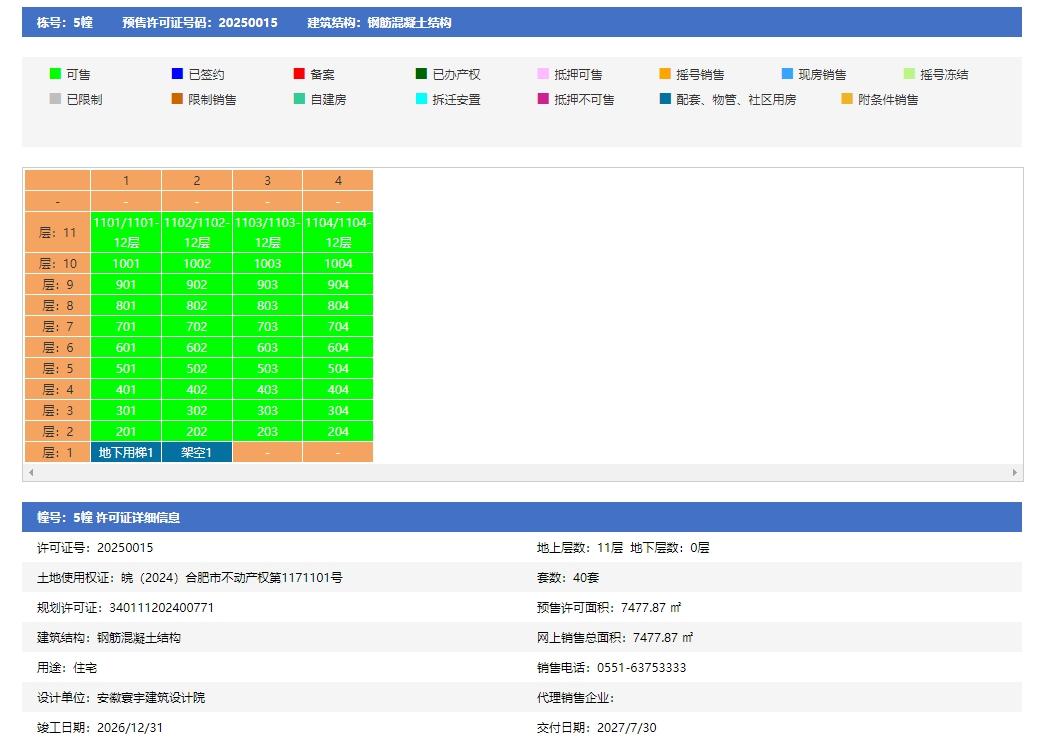The image size is (1041, 753).
Task: Click the 栋号: 5幢 header text
Action: tap(64, 23)
